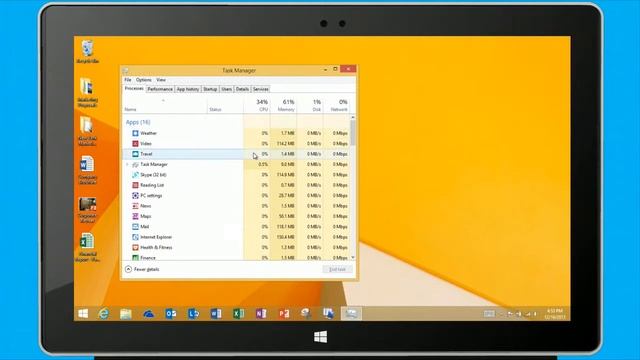The width and height of the screenshot is (640, 360).
Task: Select the Weather process name
Action: [x=148, y=133]
